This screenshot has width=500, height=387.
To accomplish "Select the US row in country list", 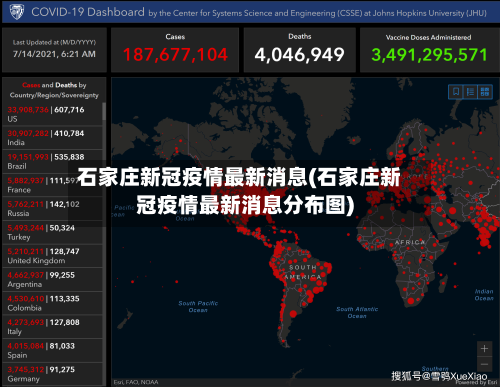I will [52, 114].
